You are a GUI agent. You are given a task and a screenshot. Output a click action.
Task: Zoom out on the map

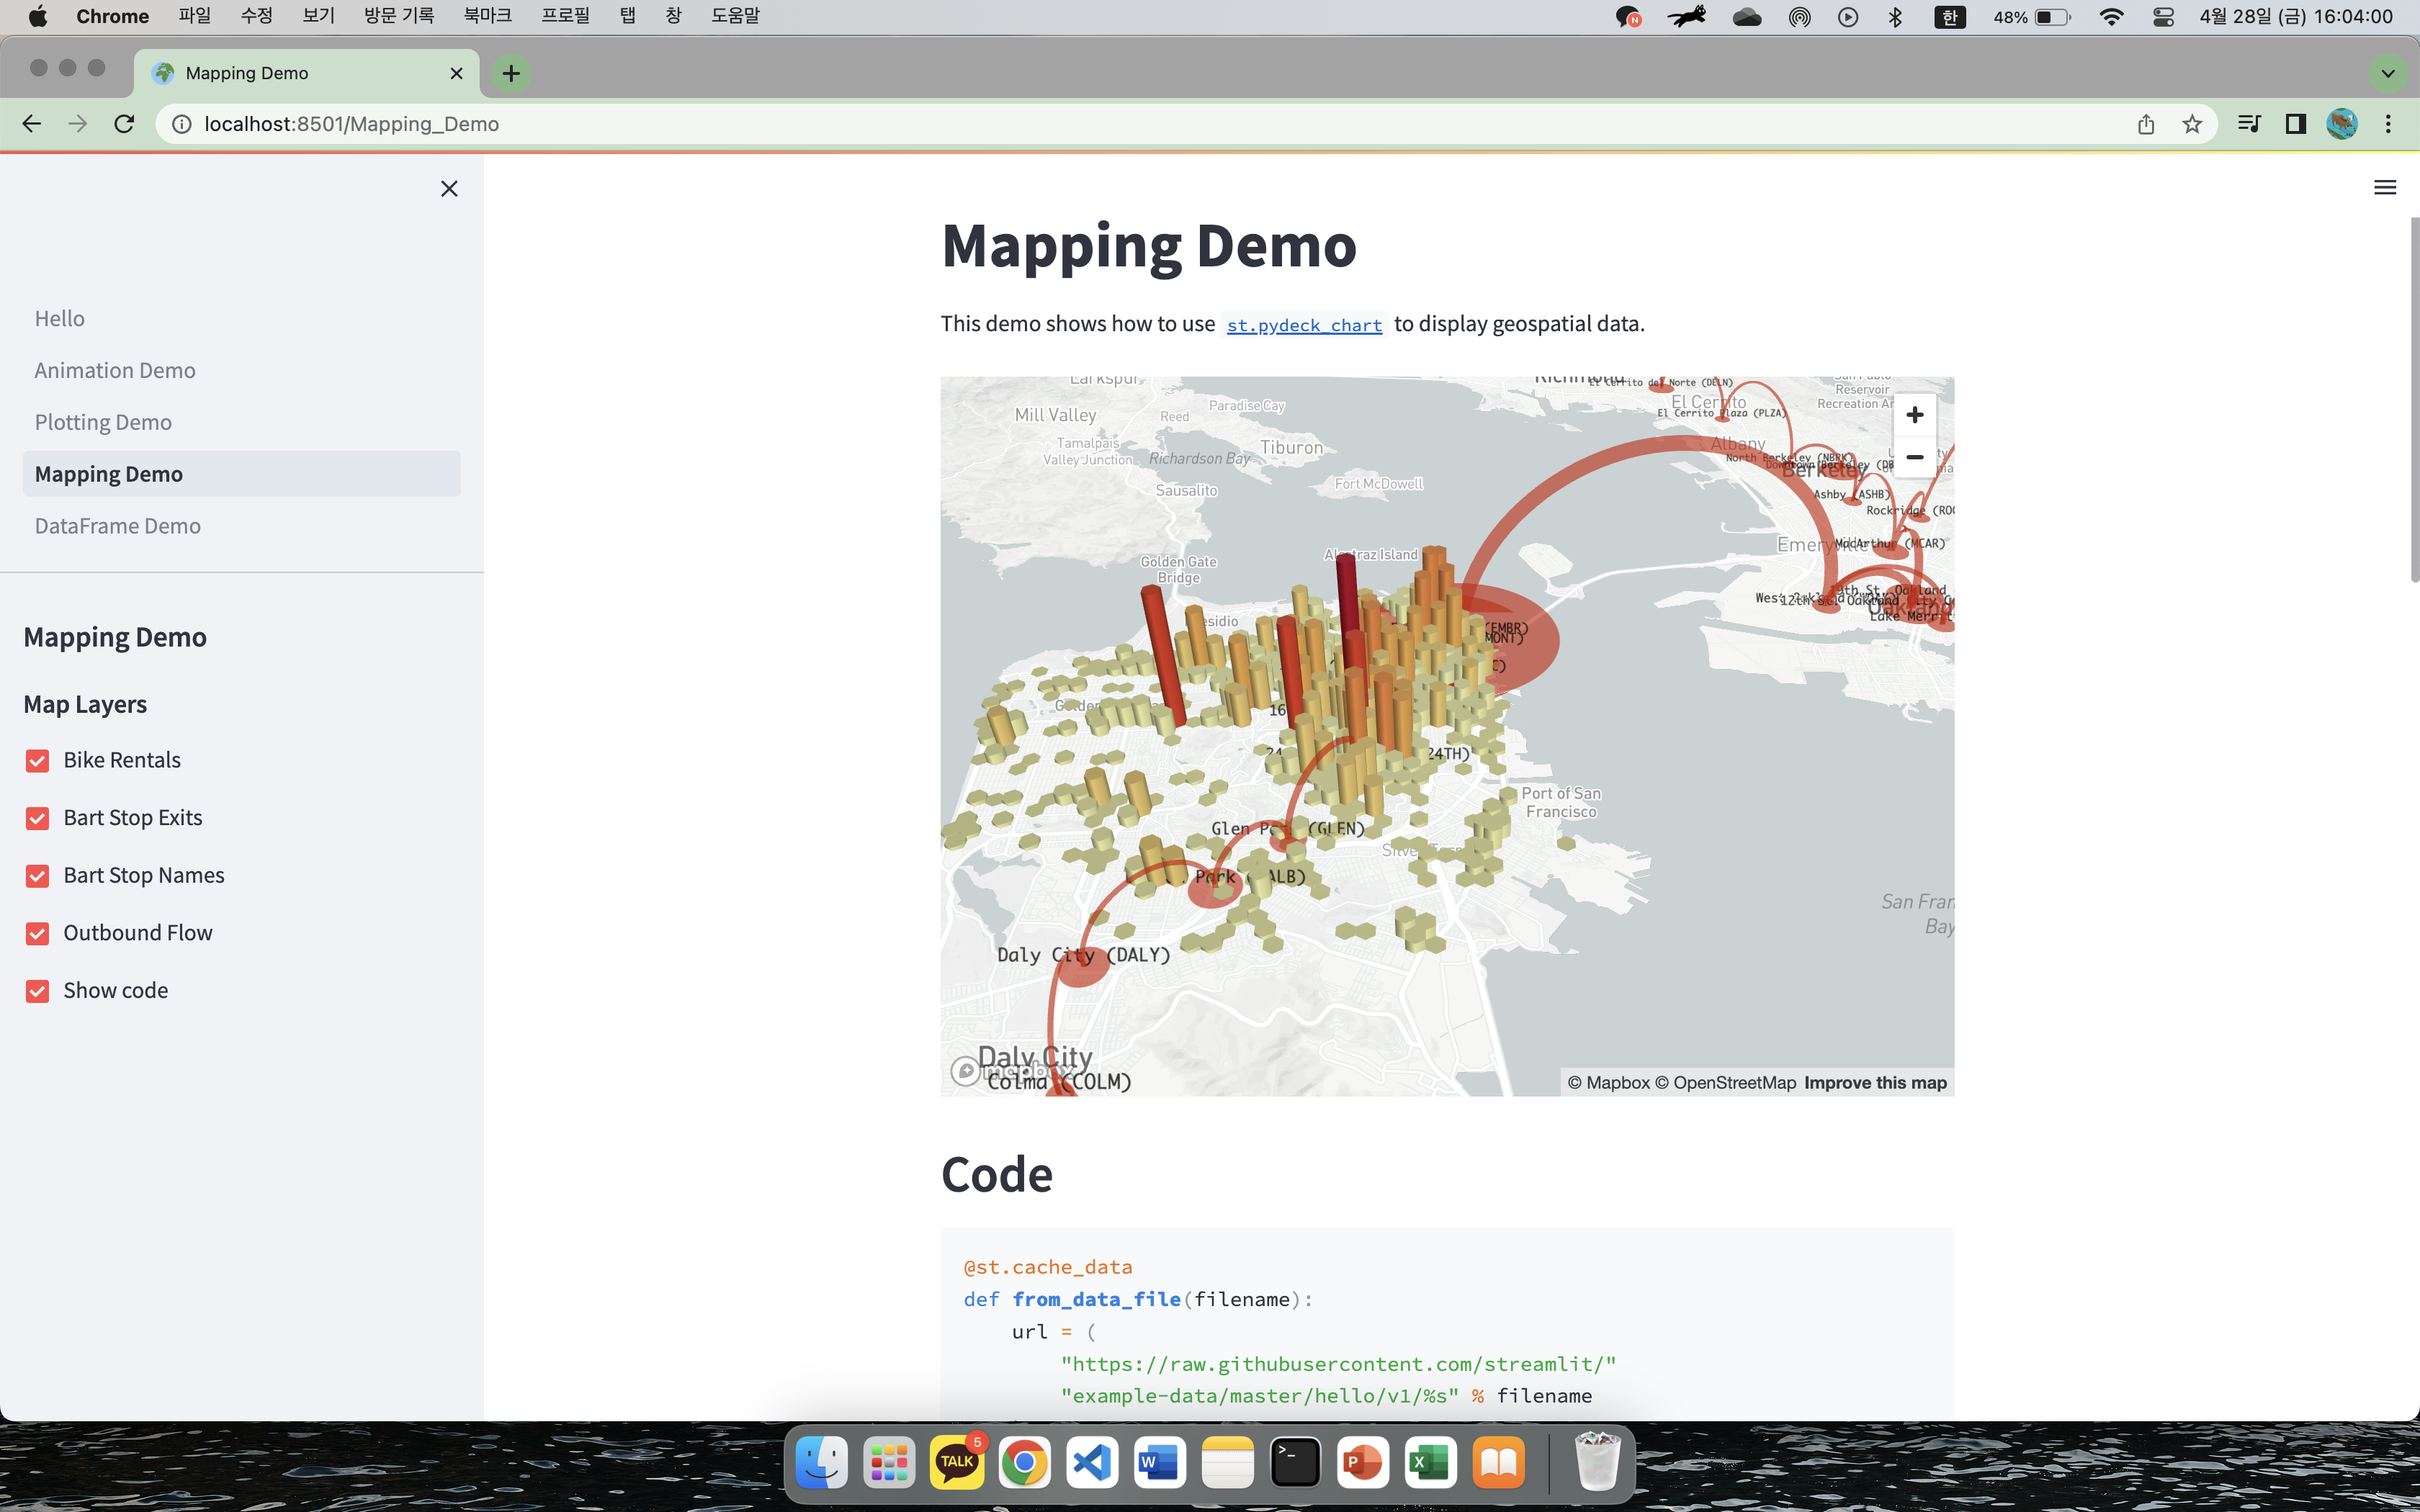[1914, 457]
